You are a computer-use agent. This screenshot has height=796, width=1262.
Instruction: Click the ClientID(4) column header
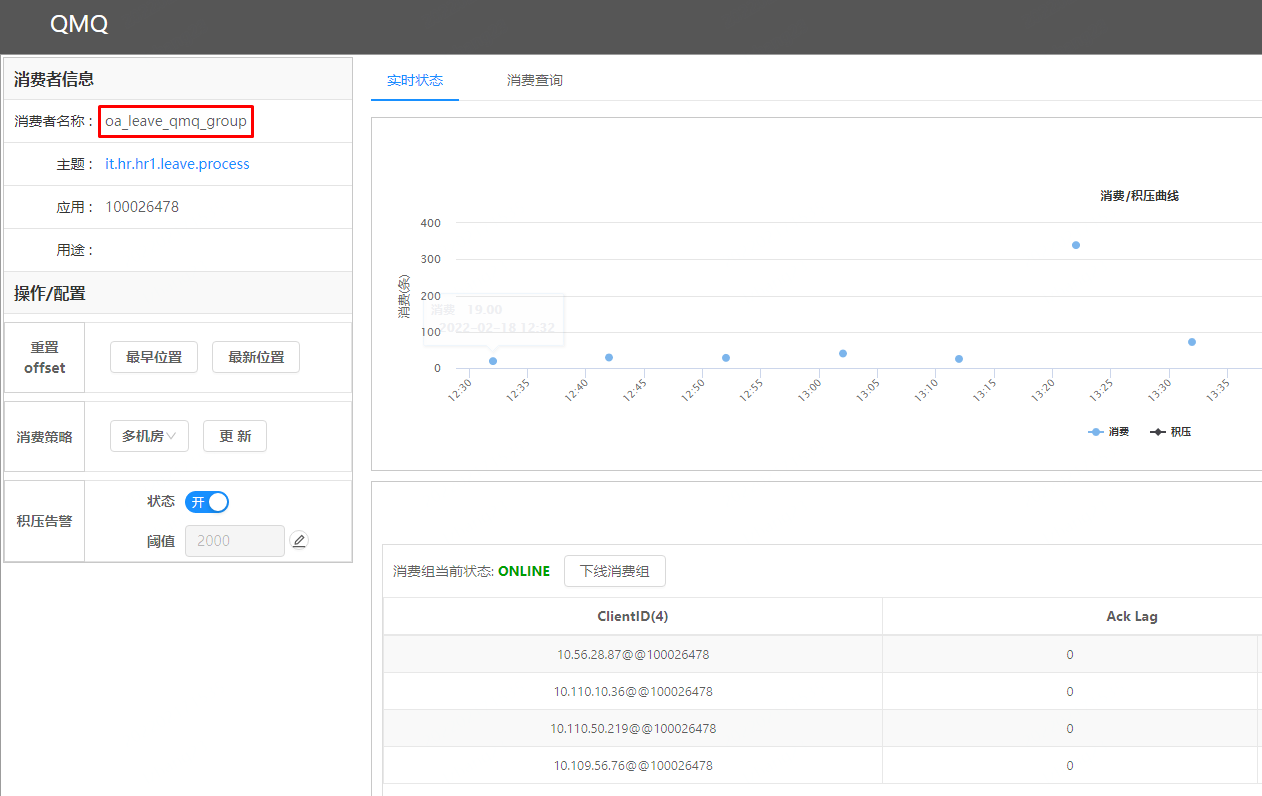click(x=633, y=616)
